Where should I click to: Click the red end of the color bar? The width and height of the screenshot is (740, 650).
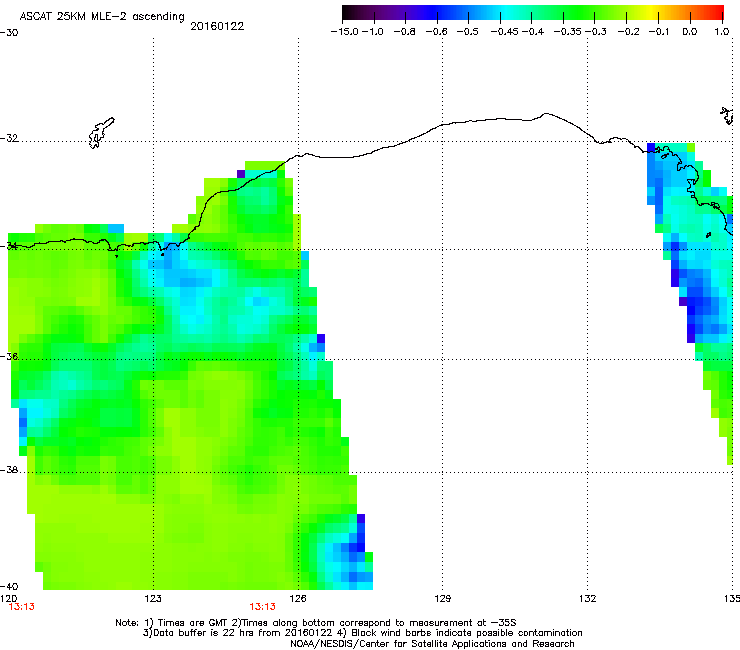pyautogui.click(x=716, y=13)
